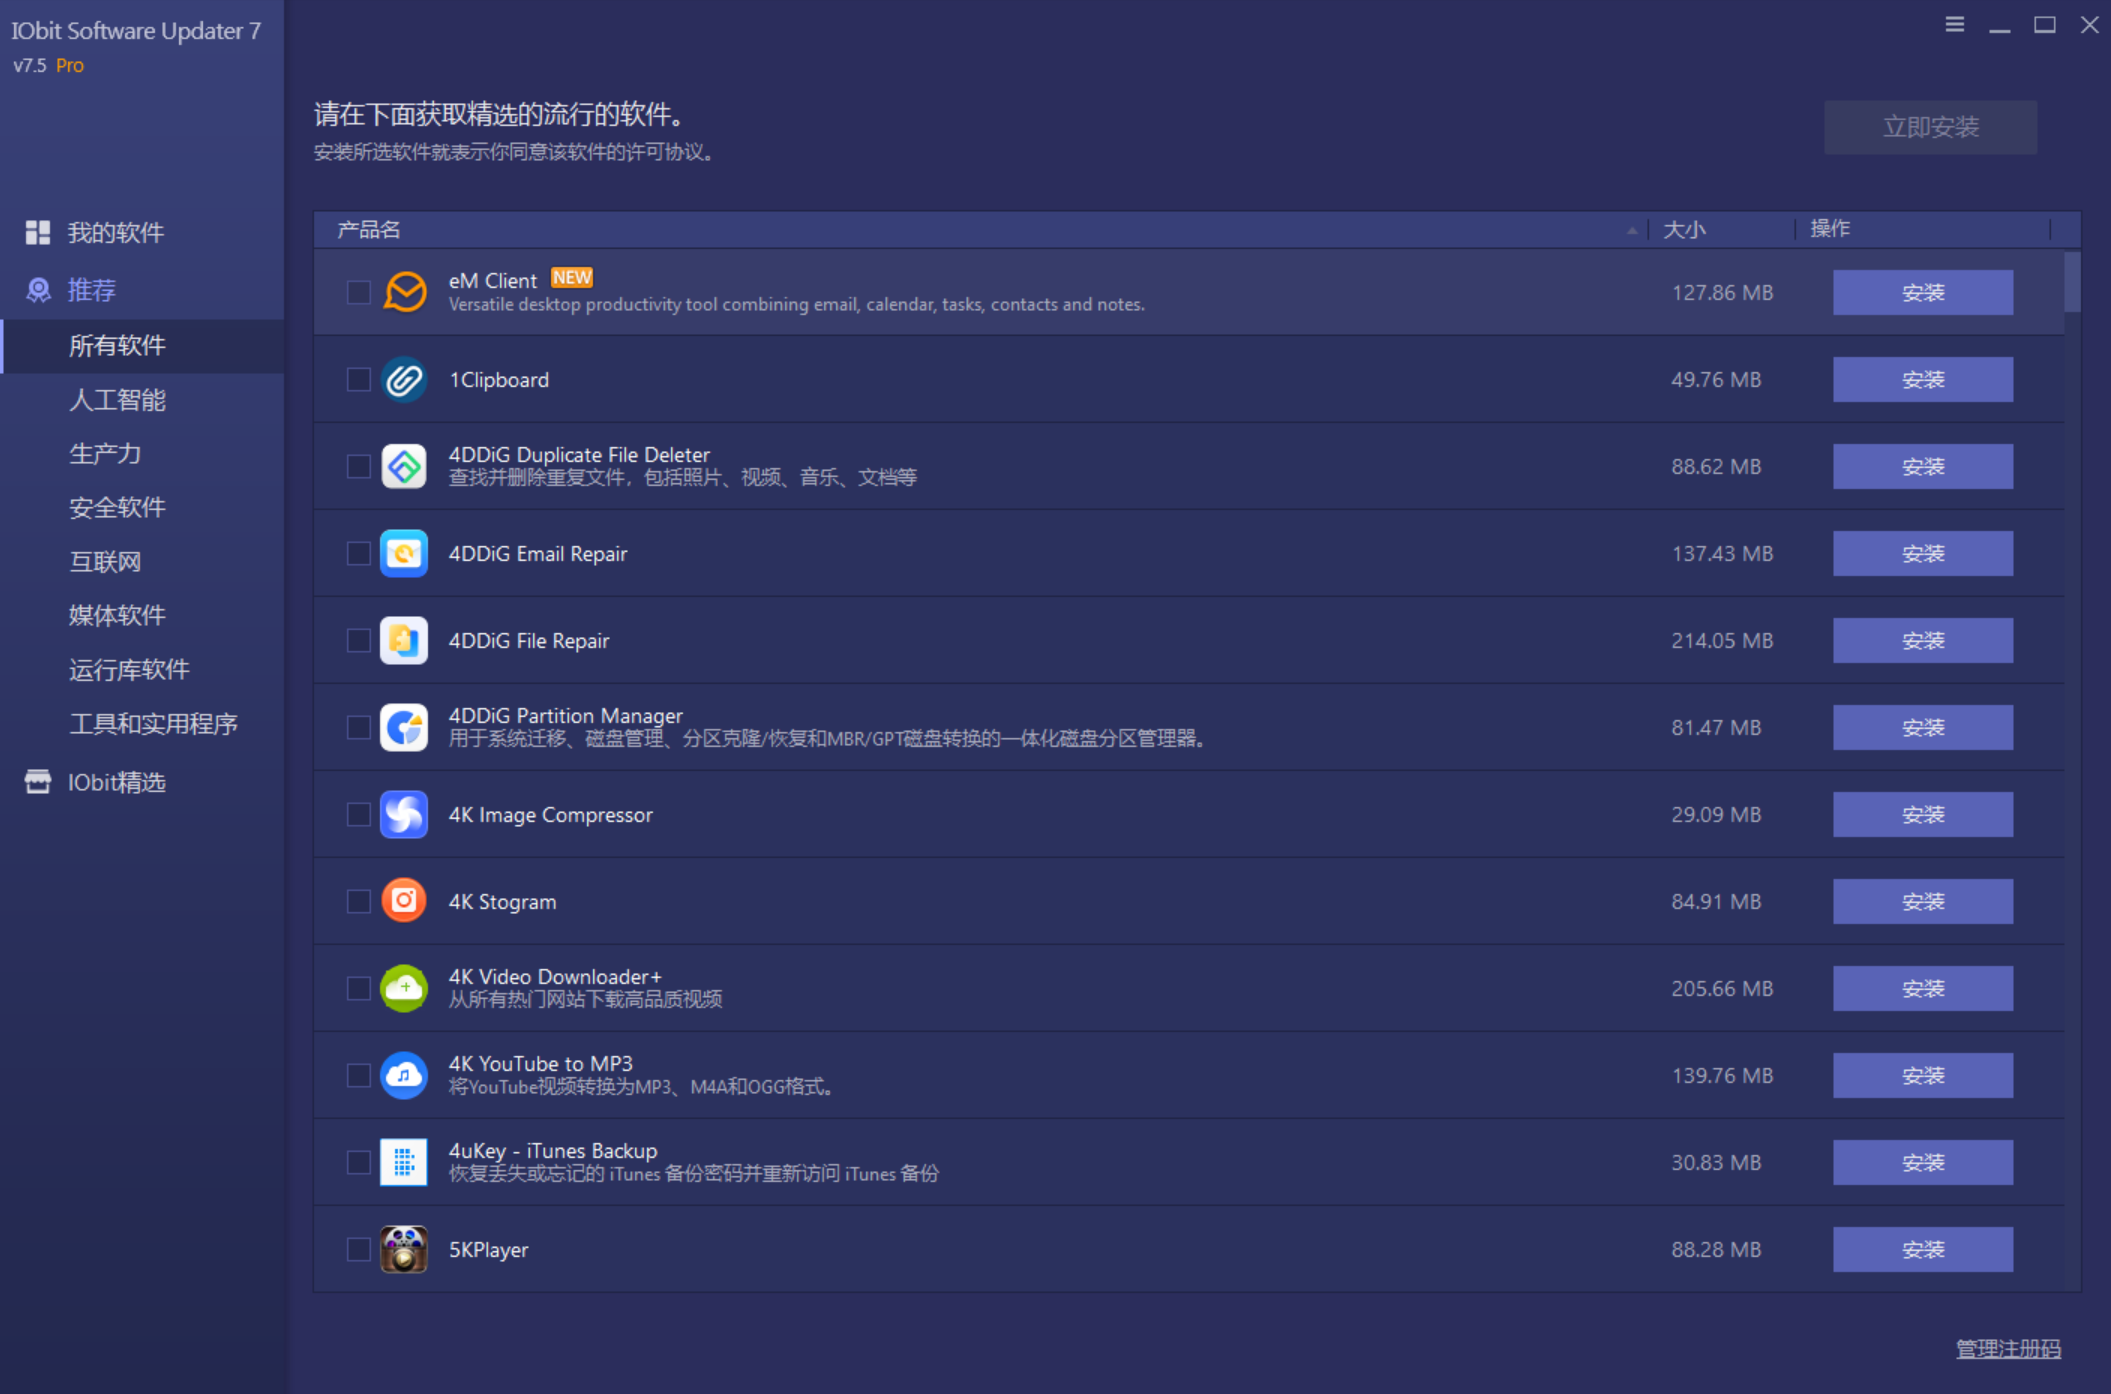Install 4K Stogram using 安装
The width and height of the screenshot is (2111, 1394).
click(1922, 902)
